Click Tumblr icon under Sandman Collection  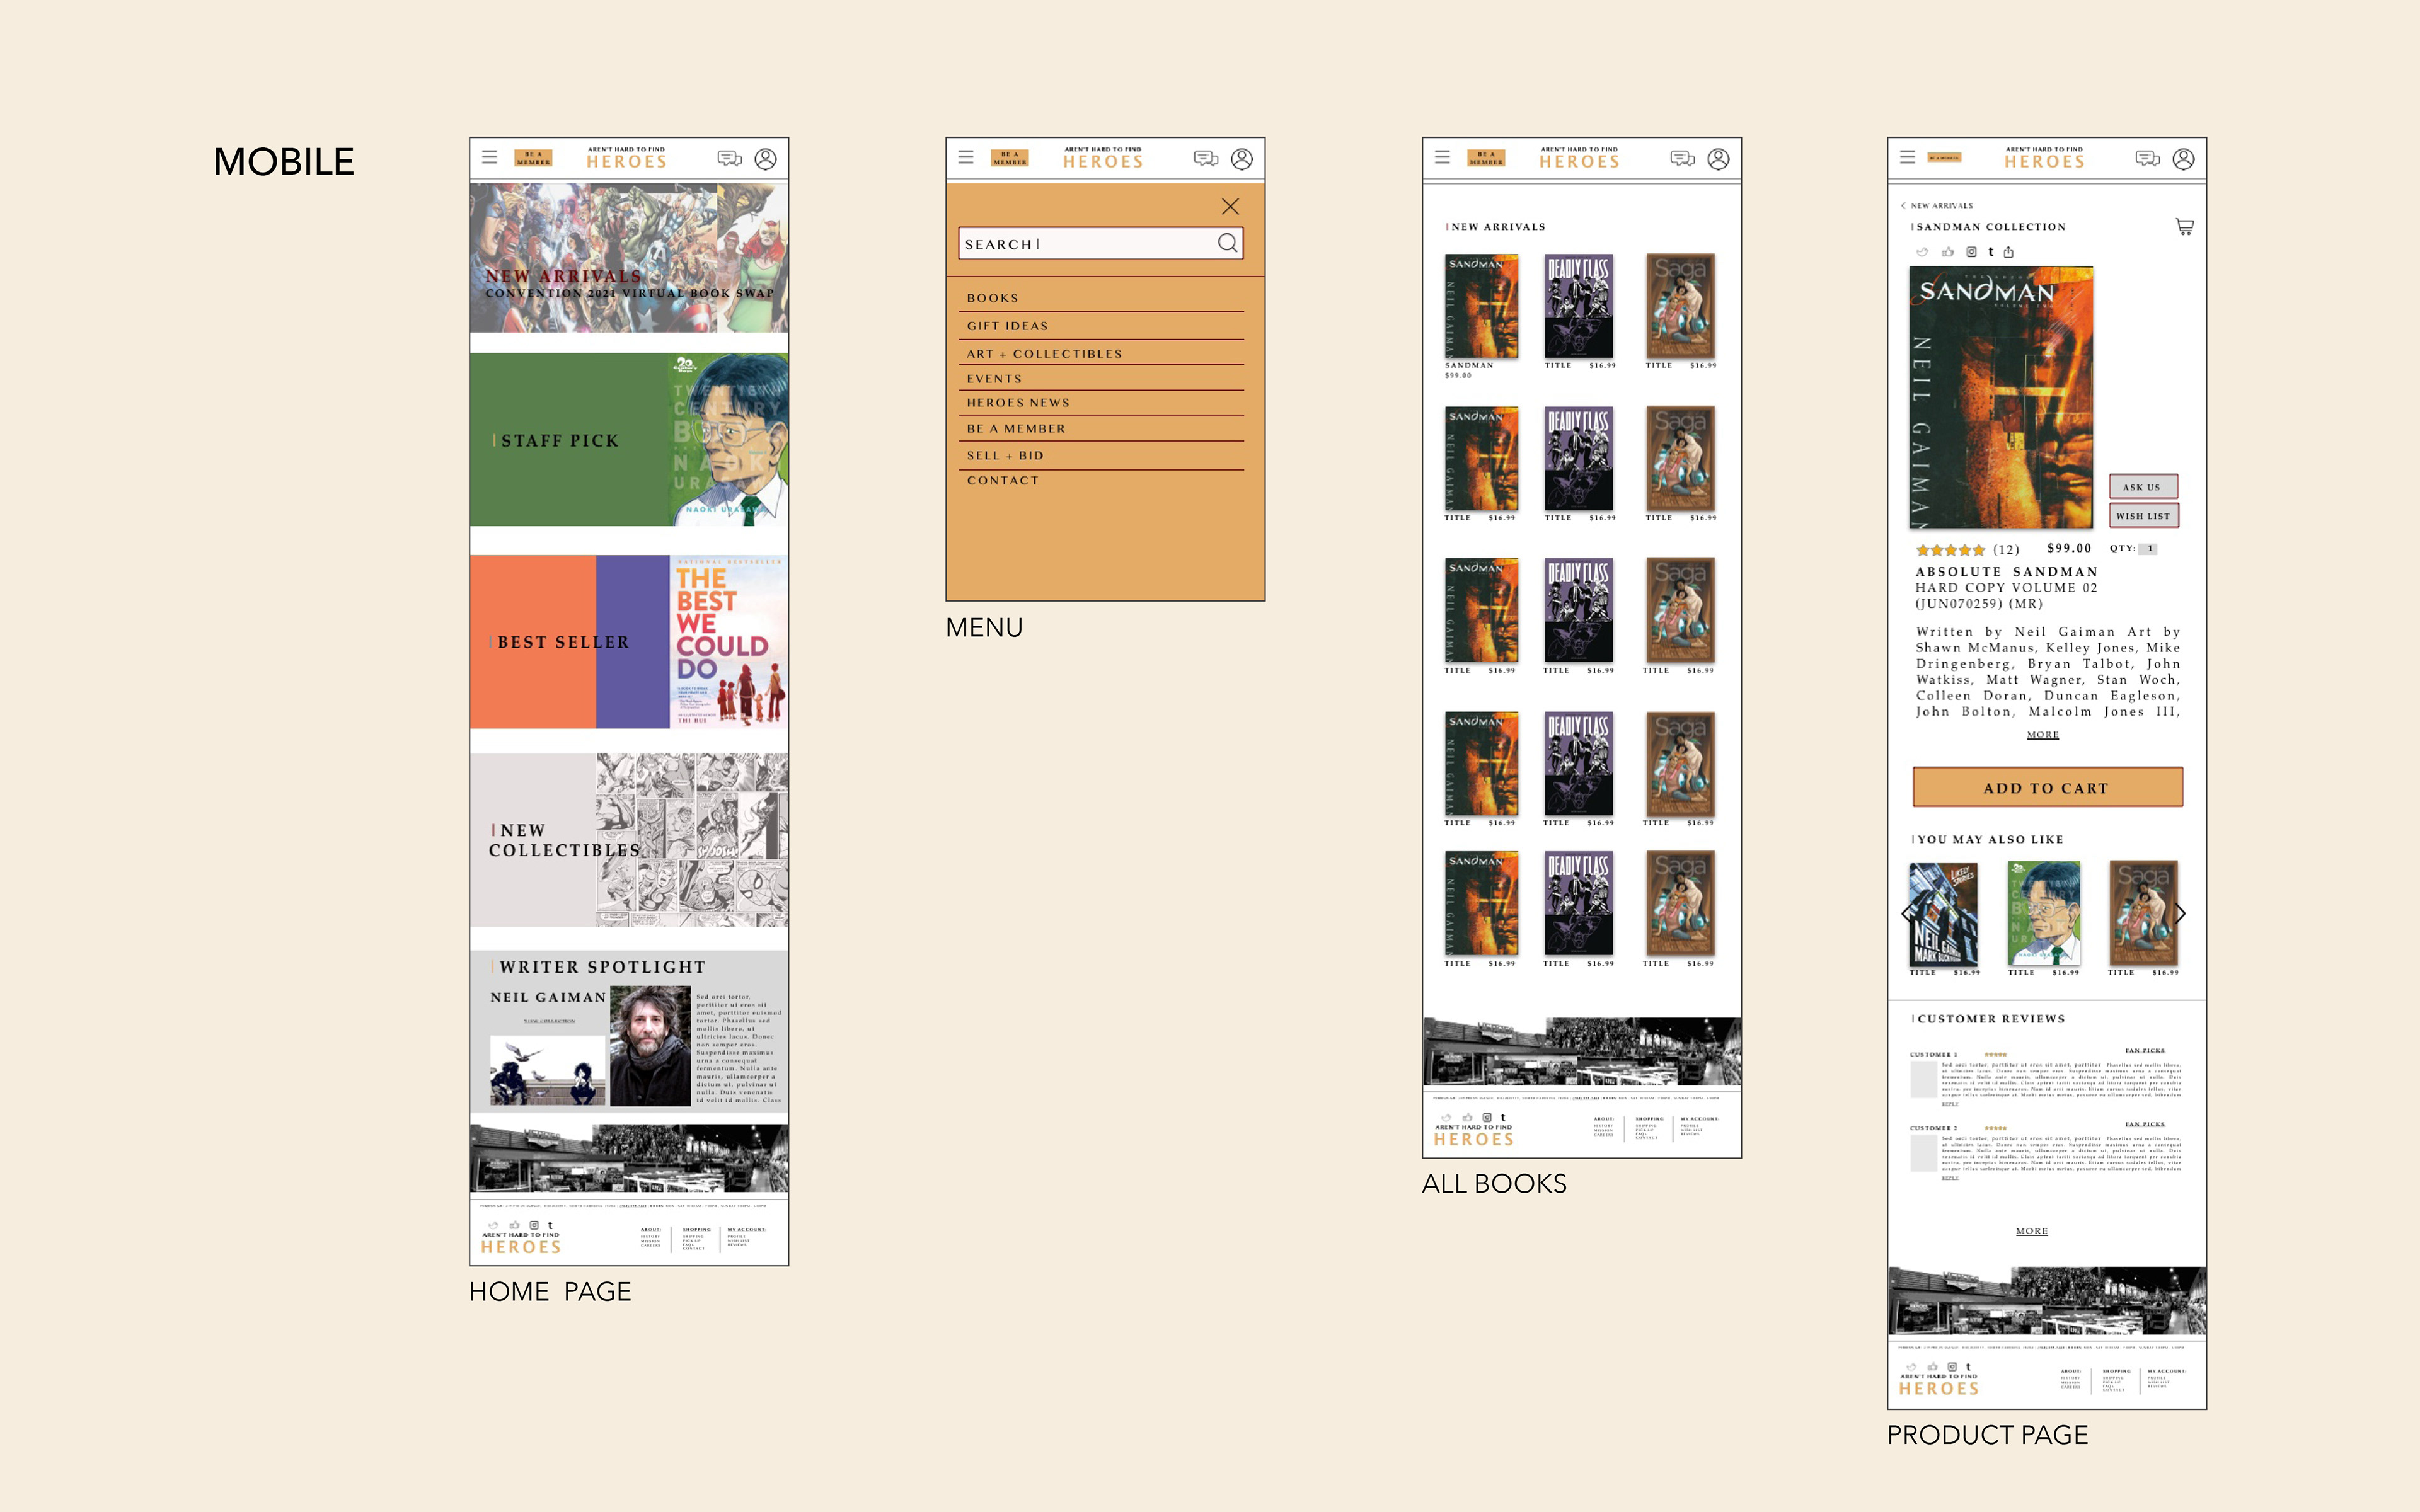(1990, 252)
